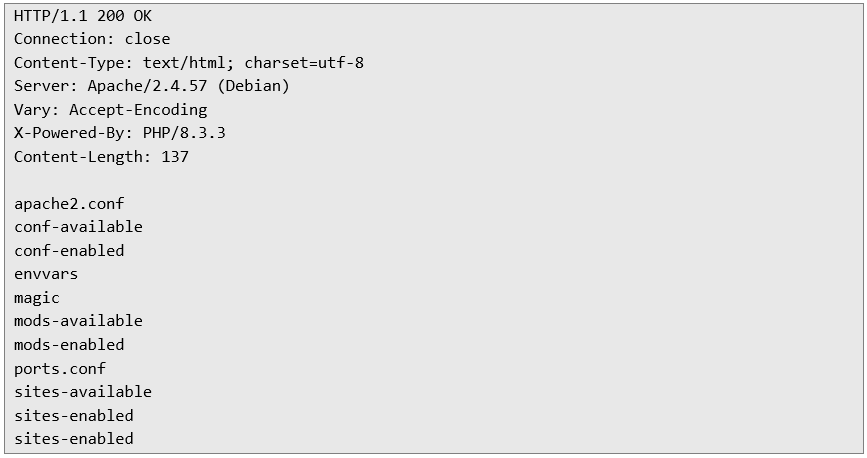Image resolution: width=867 pixels, height=458 pixels.
Task: Click the charset=utf-8 text
Action: click(304, 63)
